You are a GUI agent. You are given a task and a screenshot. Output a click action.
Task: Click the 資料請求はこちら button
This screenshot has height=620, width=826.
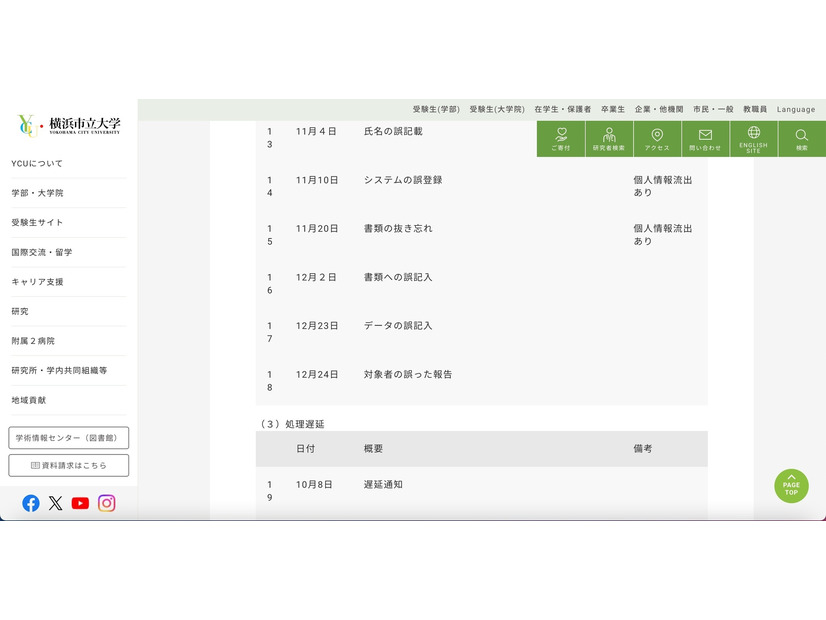coord(68,465)
